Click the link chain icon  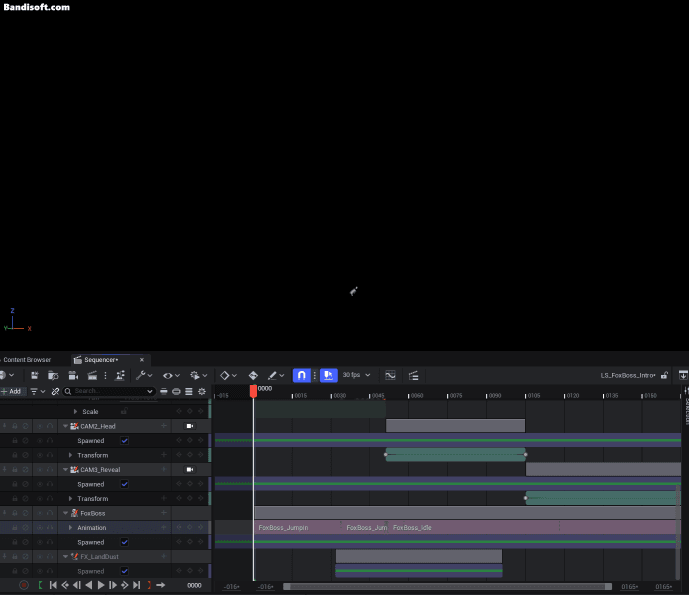click(55, 391)
